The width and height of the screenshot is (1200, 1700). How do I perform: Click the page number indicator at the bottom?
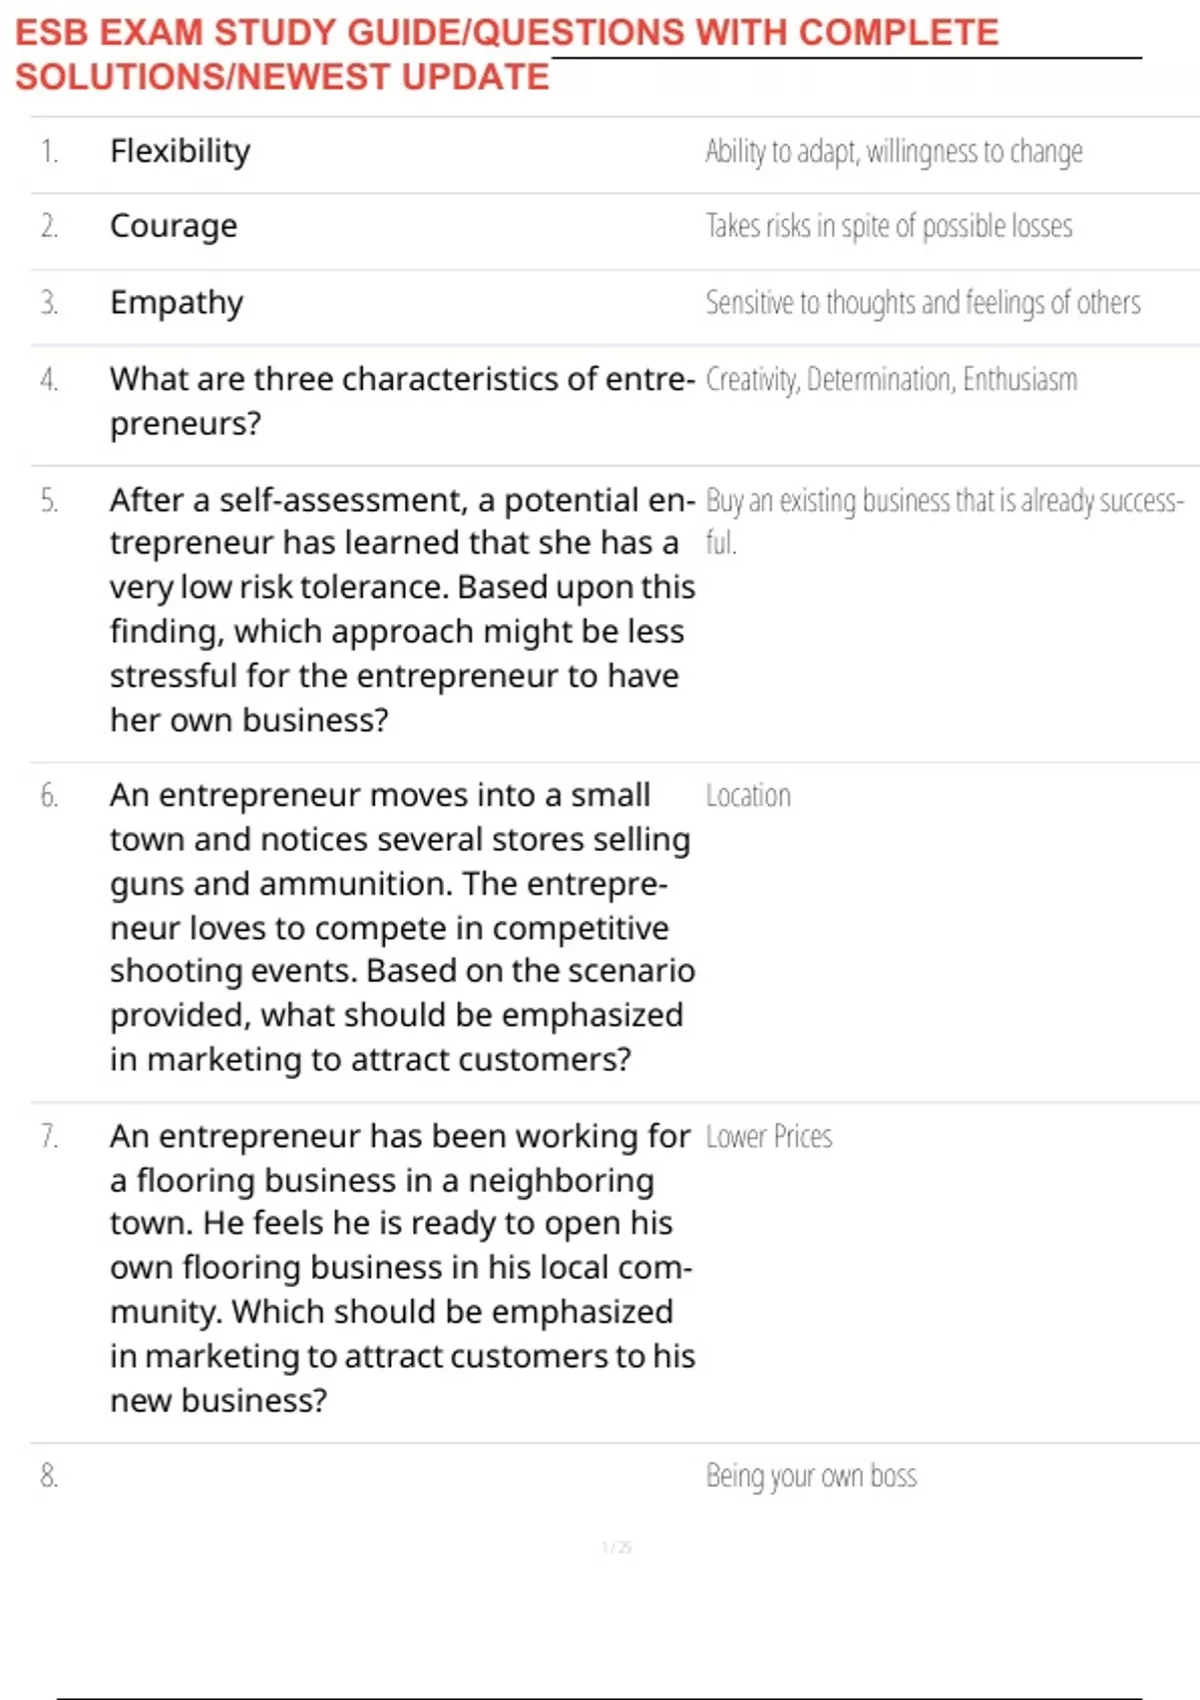pyautogui.click(x=616, y=1547)
